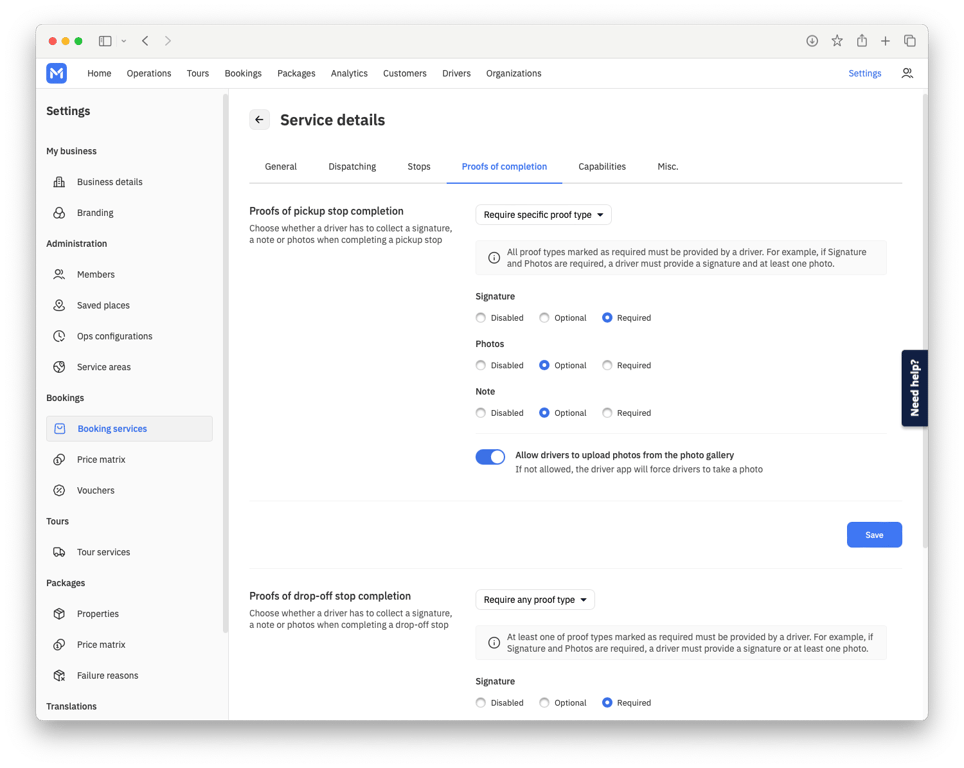
Task: Toggle allow photo gallery uploads switch
Action: pyautogui.click(x=490, y=457)
